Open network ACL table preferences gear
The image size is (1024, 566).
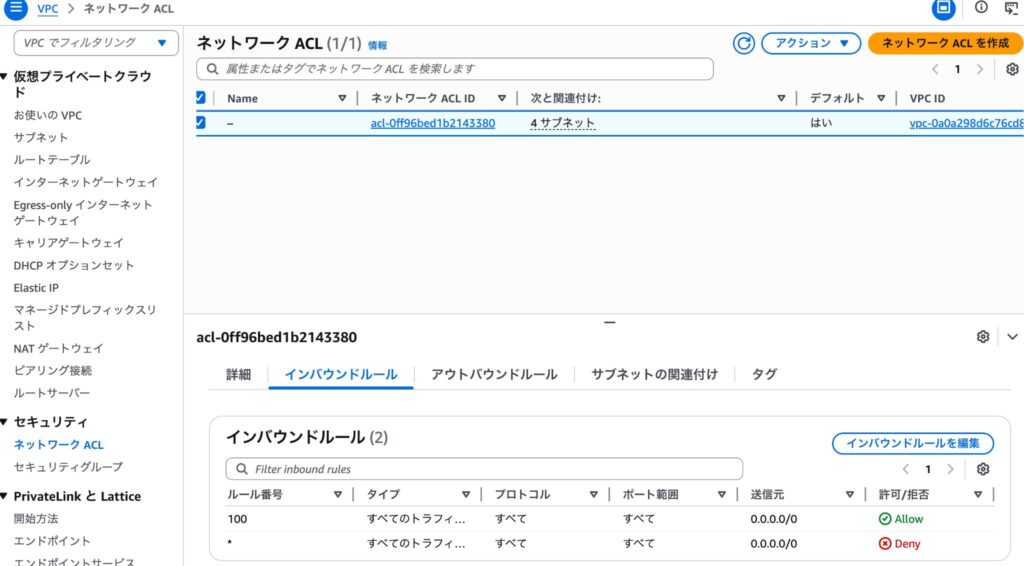1012,69
